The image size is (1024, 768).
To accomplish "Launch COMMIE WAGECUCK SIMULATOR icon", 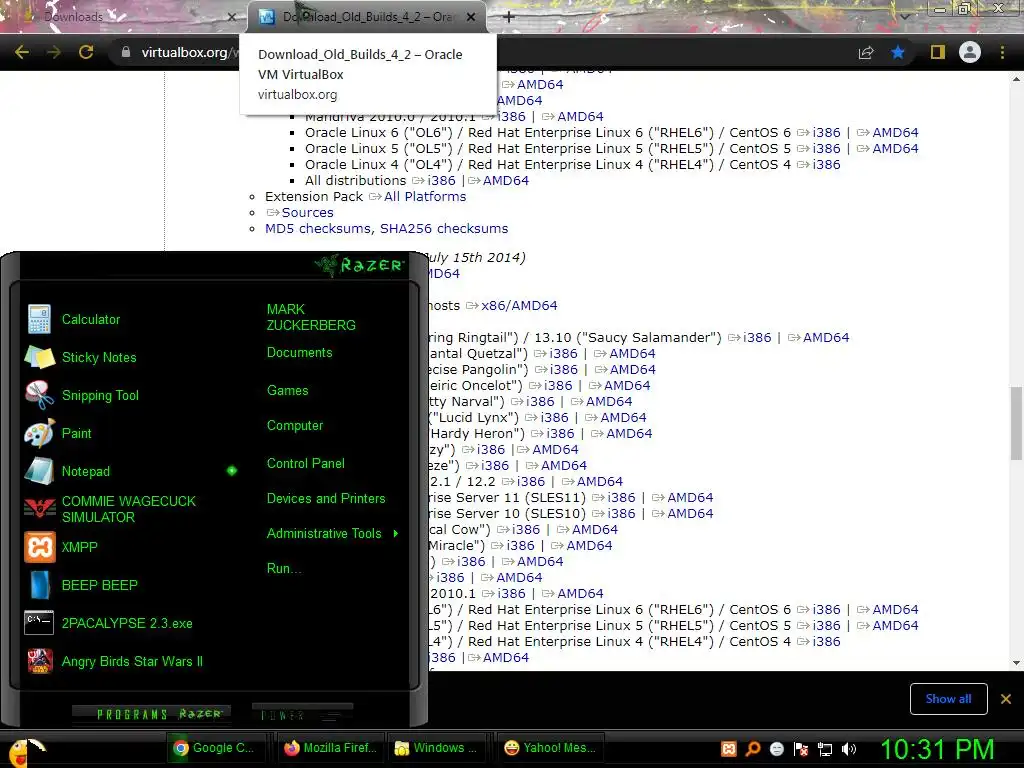I will [x=39, y=509].
